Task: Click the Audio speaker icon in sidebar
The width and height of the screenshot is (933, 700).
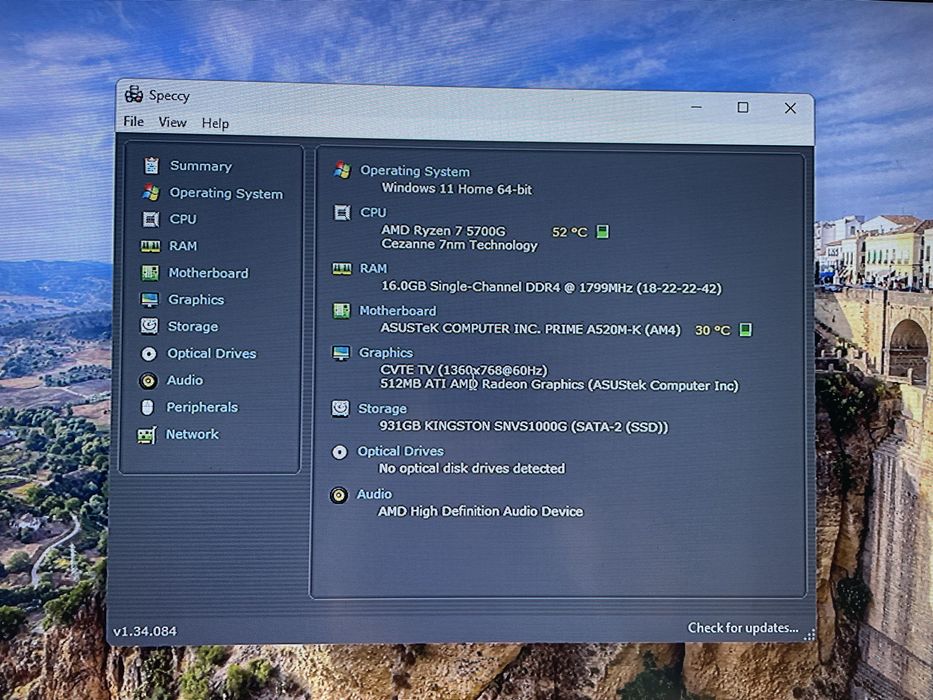Action: point(148,380)
